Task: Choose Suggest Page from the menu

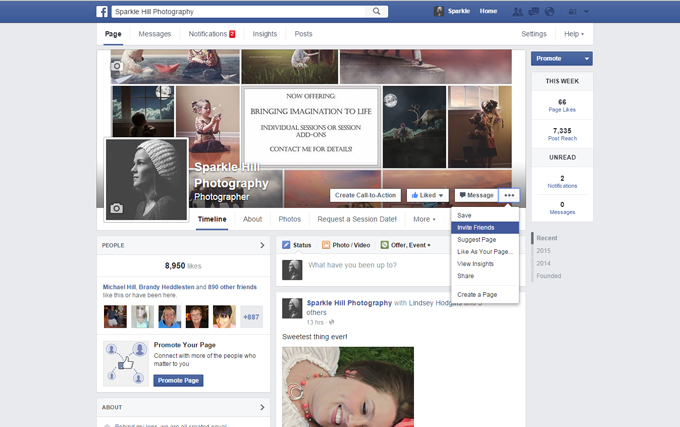Action: click(x=485, y=240)
